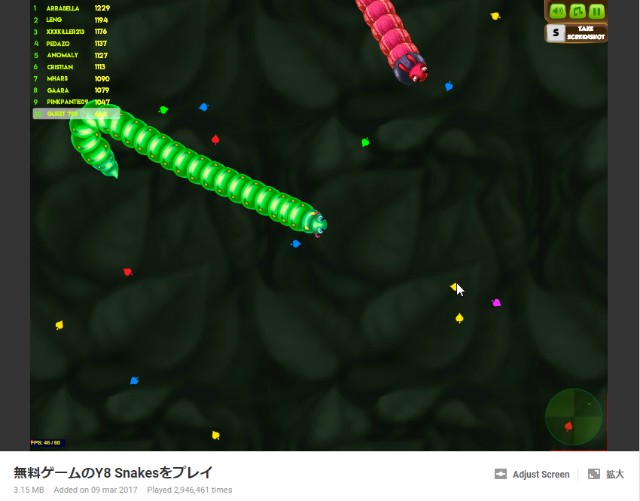
Task: Click the yellow food pellet near top right
Action: point(494,16)
